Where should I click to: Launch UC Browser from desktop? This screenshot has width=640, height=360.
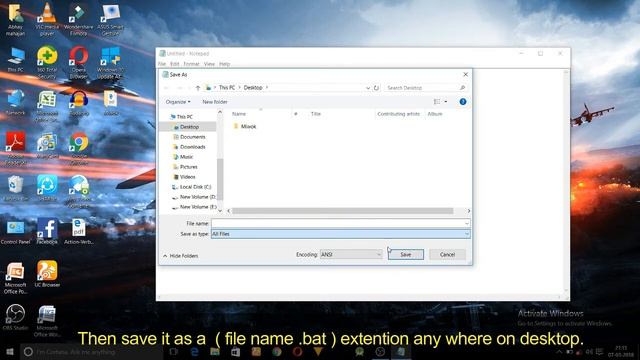(x=47, y=274)
